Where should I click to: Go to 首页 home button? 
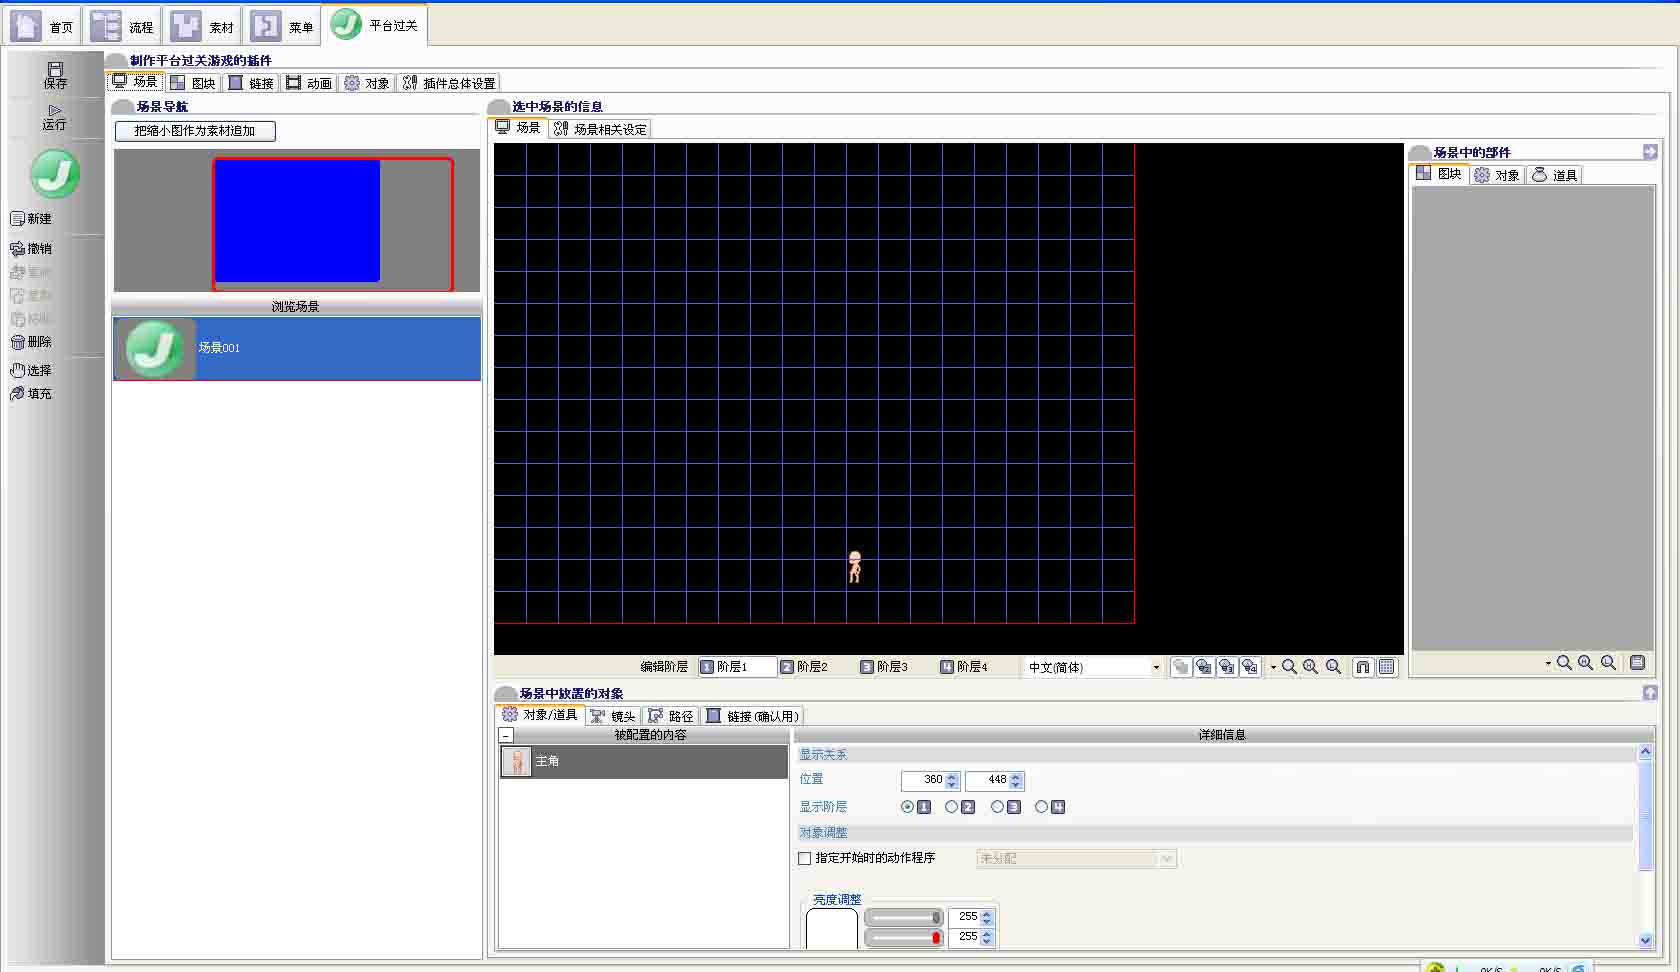43,26
